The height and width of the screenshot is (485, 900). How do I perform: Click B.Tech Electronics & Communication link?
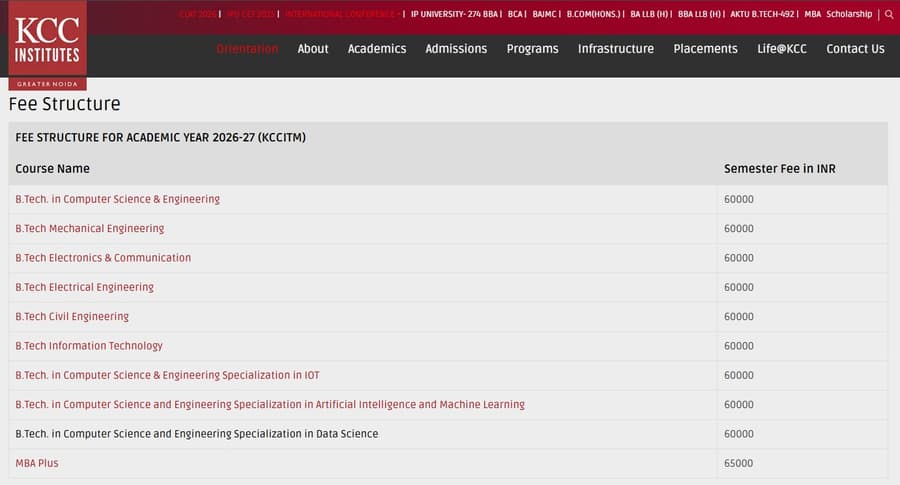103,258
